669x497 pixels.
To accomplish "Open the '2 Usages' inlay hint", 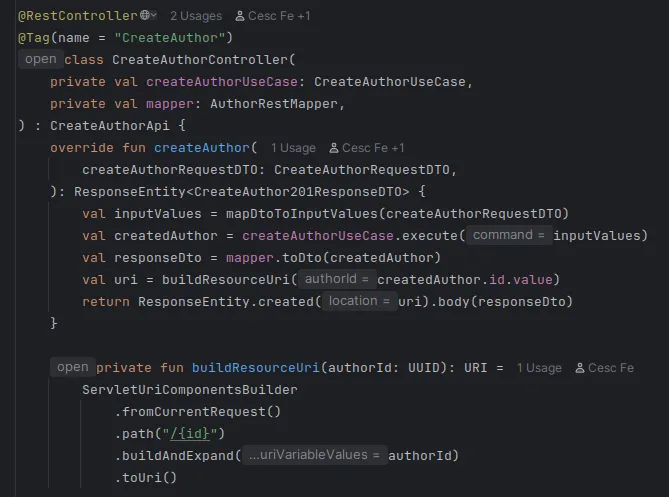I will pos(196,16).
